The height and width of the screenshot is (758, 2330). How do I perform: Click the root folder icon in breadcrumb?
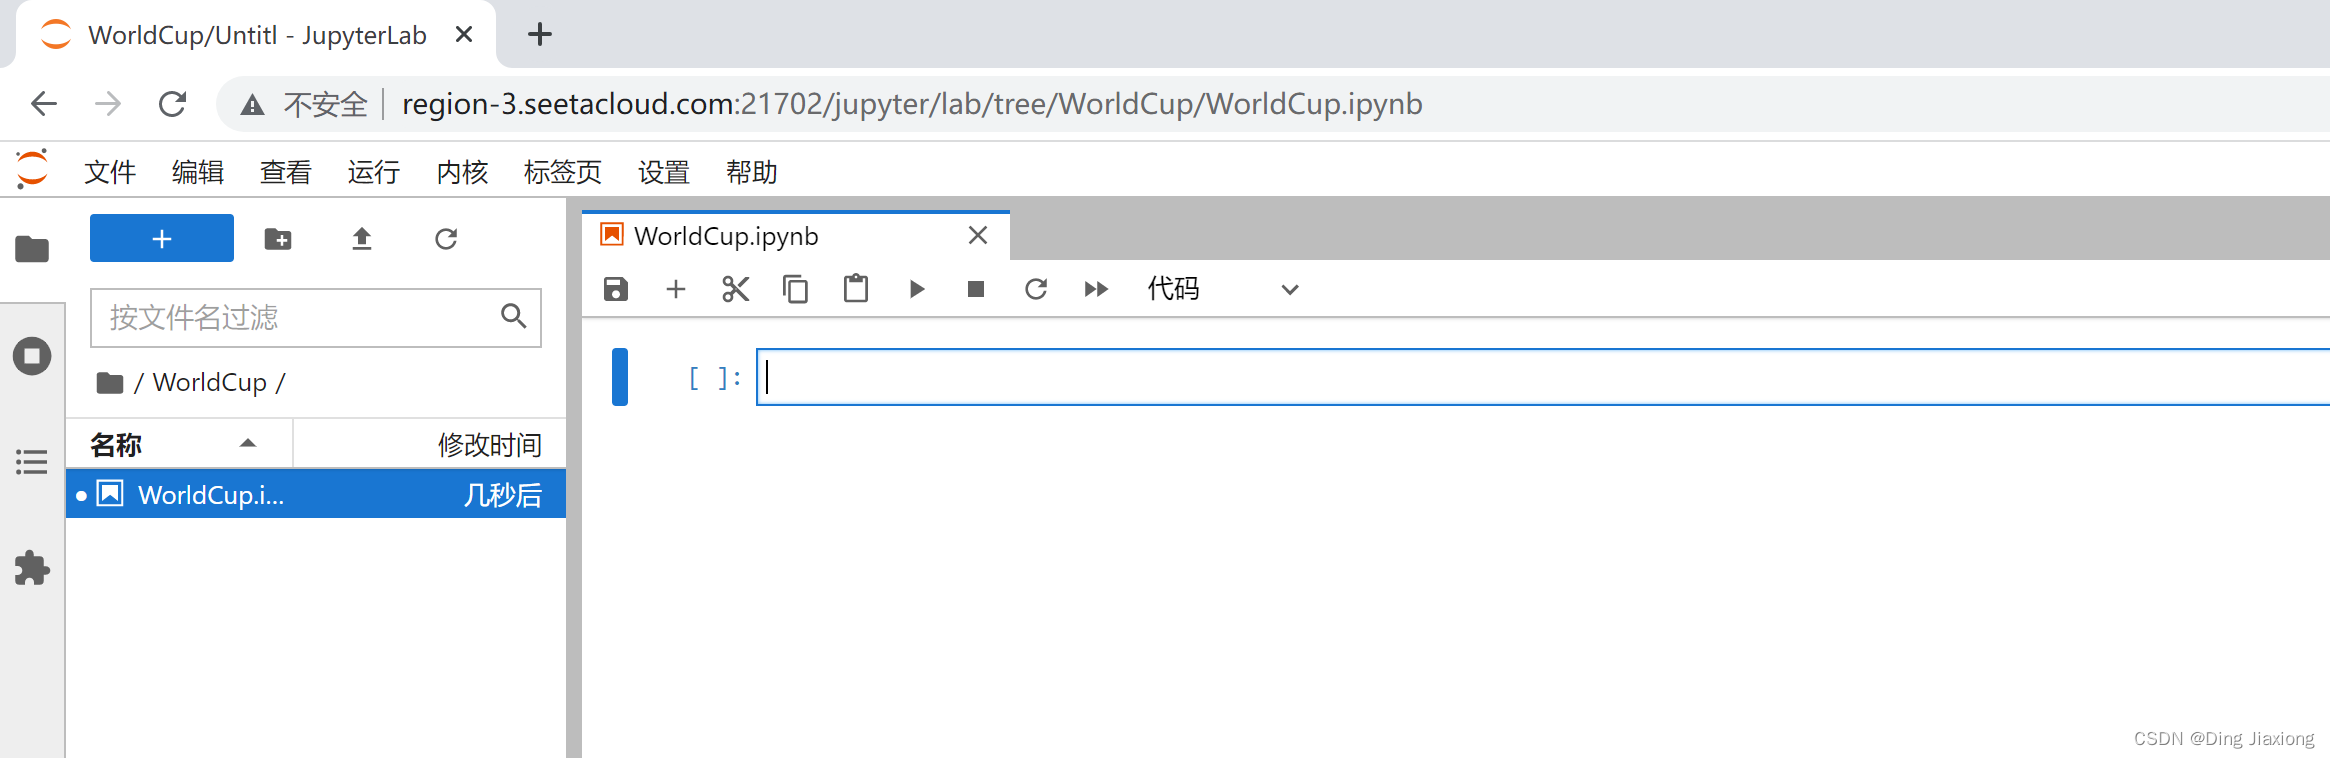coord(110,383)
